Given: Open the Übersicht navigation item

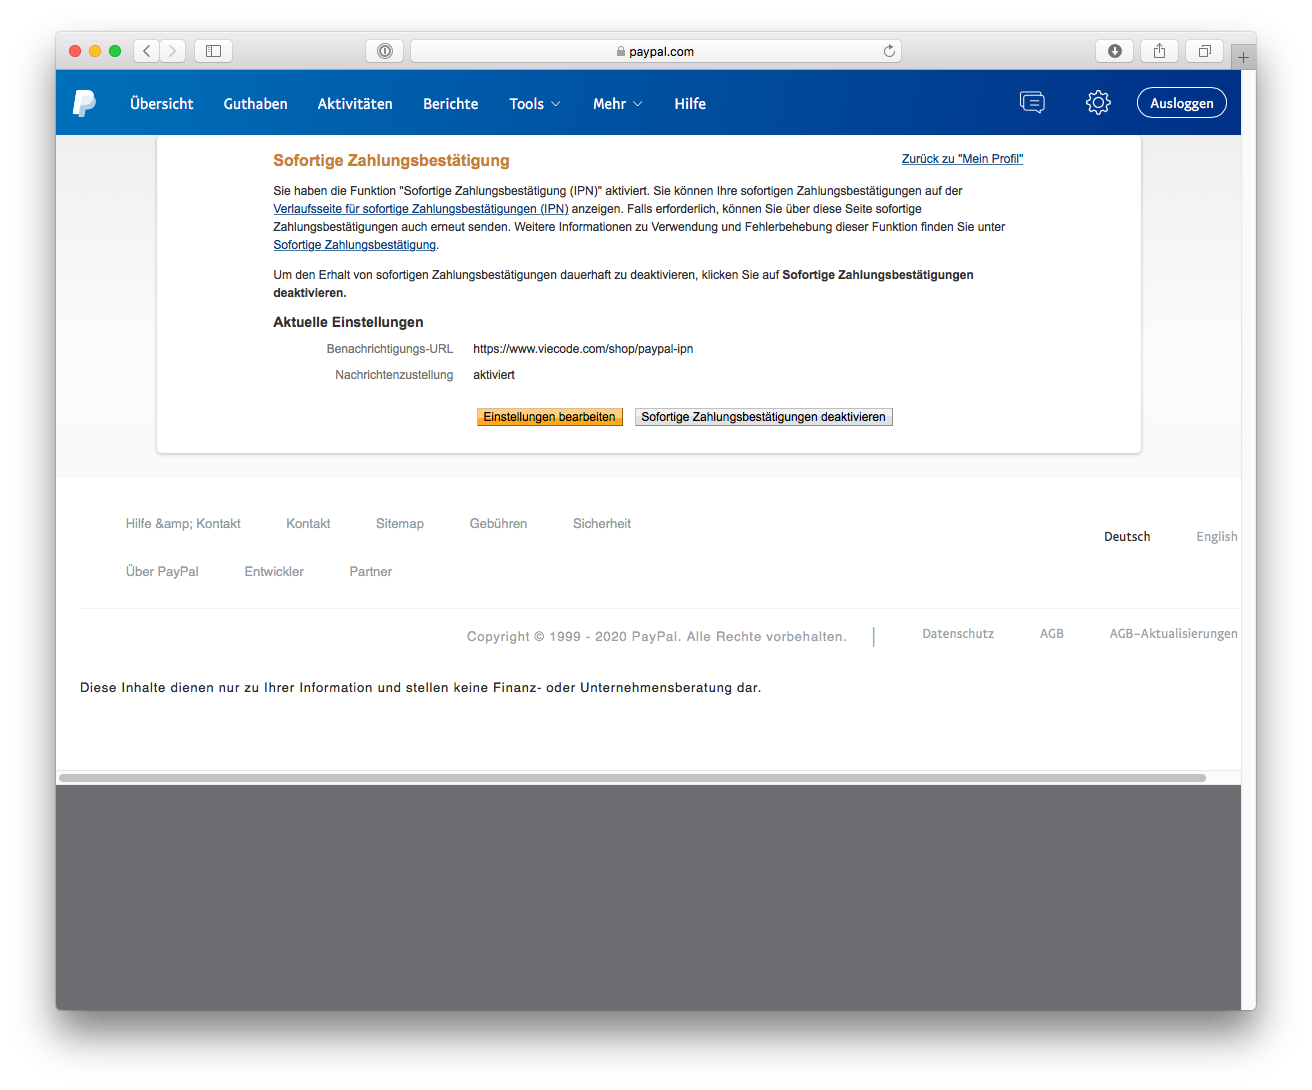Looking at the screenshot, I should coord(162,104).
